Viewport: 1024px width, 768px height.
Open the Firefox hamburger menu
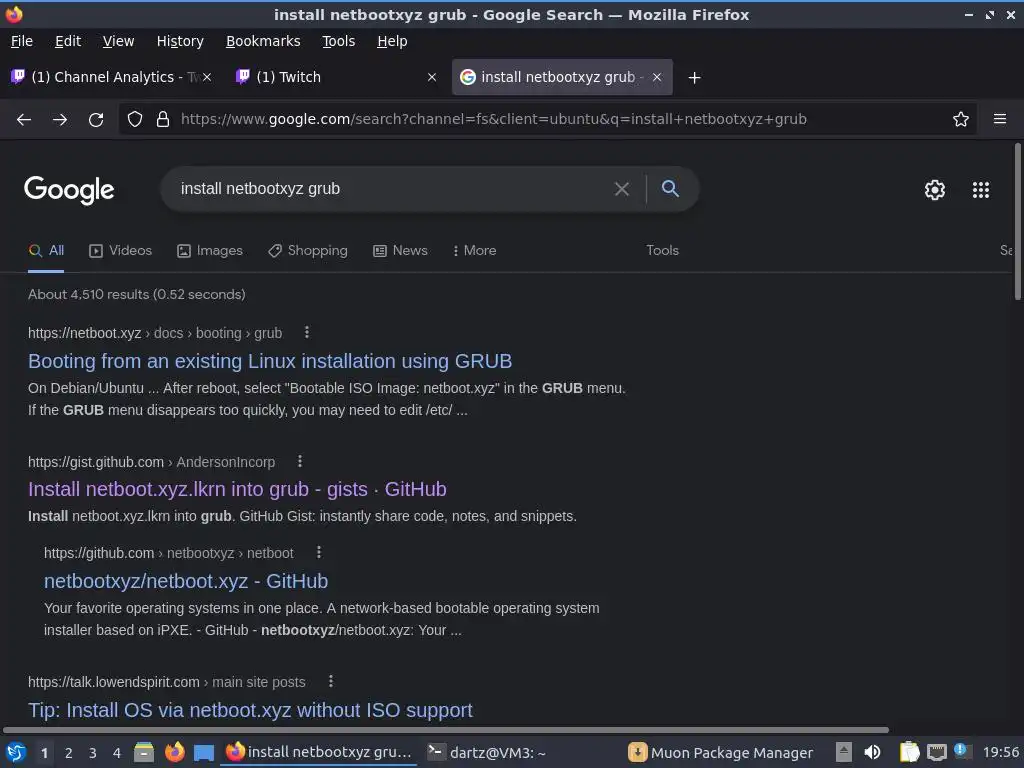pyautogui.click(x=1000, y=119)
